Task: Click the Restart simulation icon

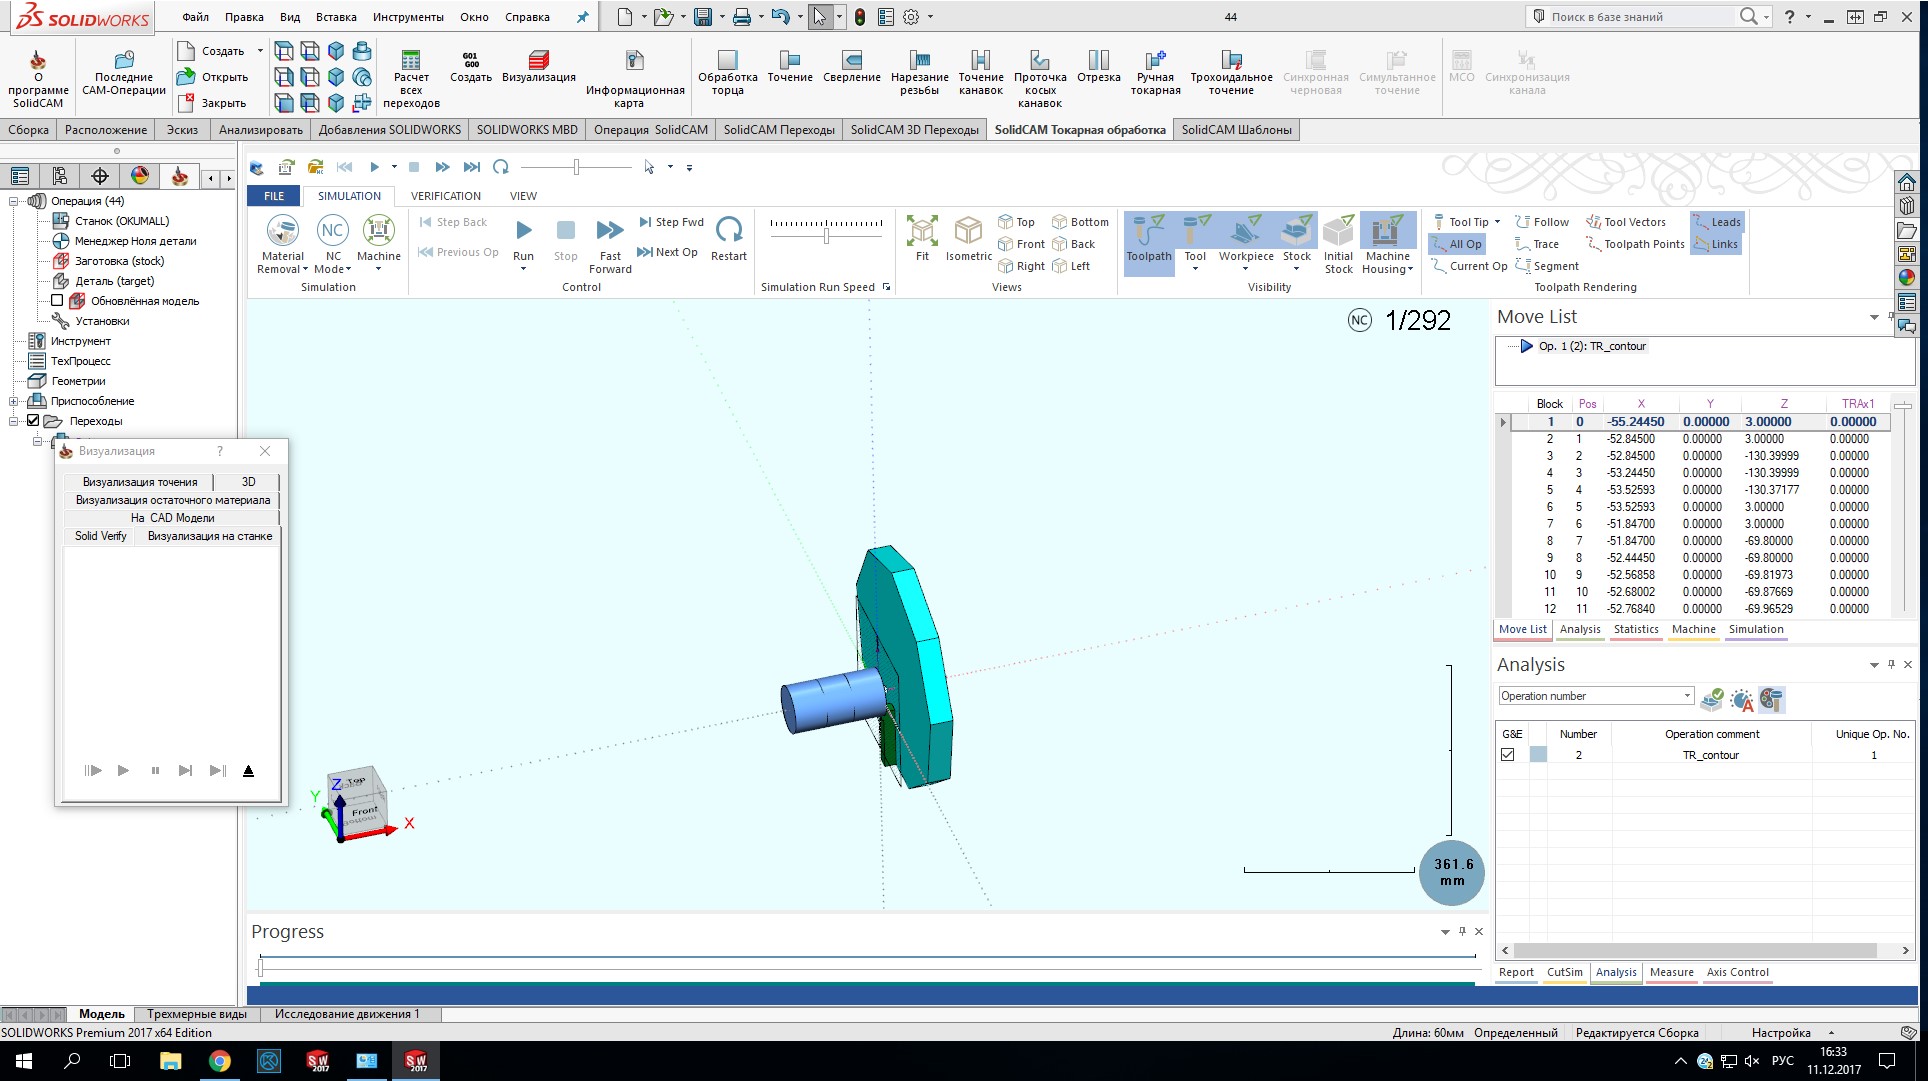Action: 729,231
